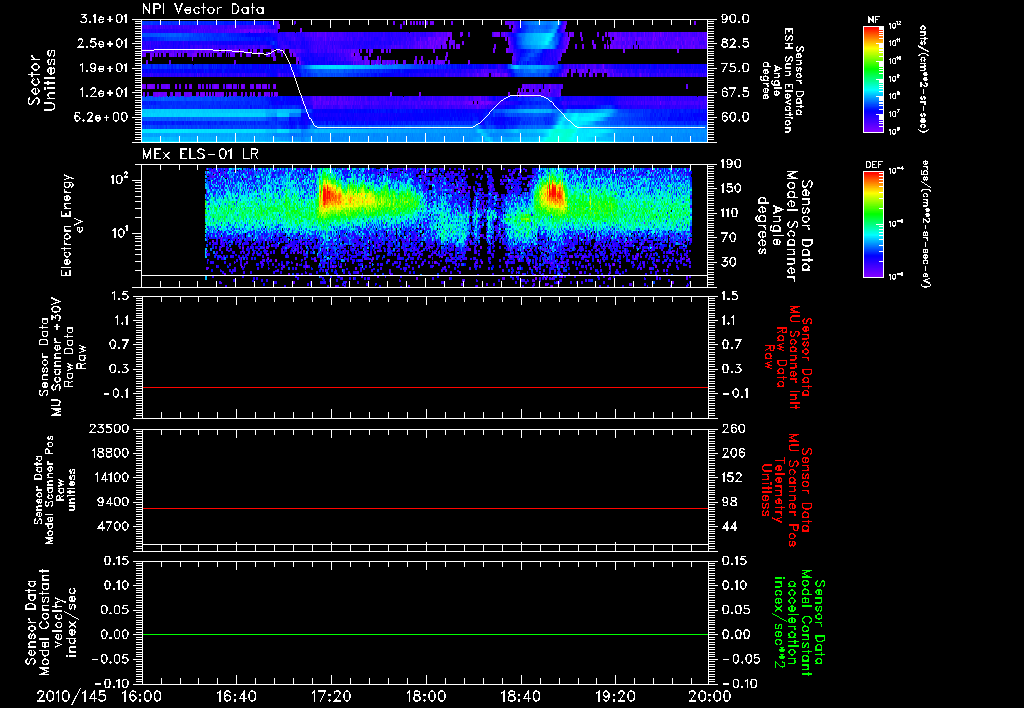Click the 152 telemetry tick label
Image resolution: width=1024 pixels, height=708 pixels.
coord(732,477)
